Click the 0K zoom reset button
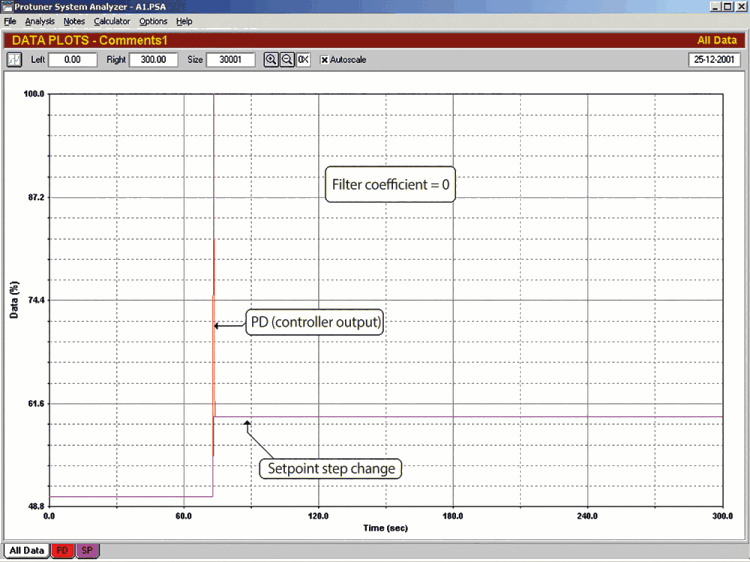The width and height of the screenshot is (750, 562). (x=304, y=60)
